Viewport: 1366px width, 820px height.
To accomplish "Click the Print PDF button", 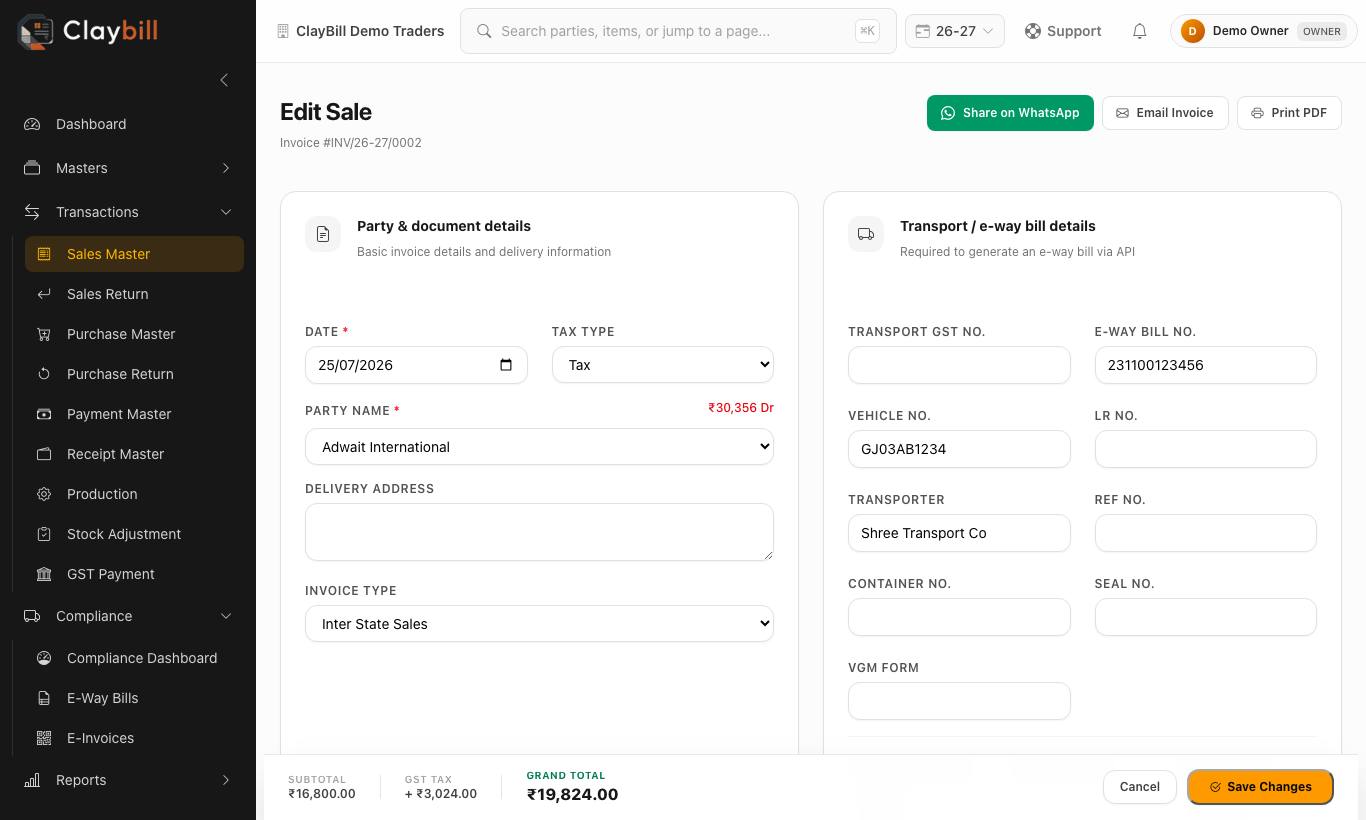I will 1289,113.
